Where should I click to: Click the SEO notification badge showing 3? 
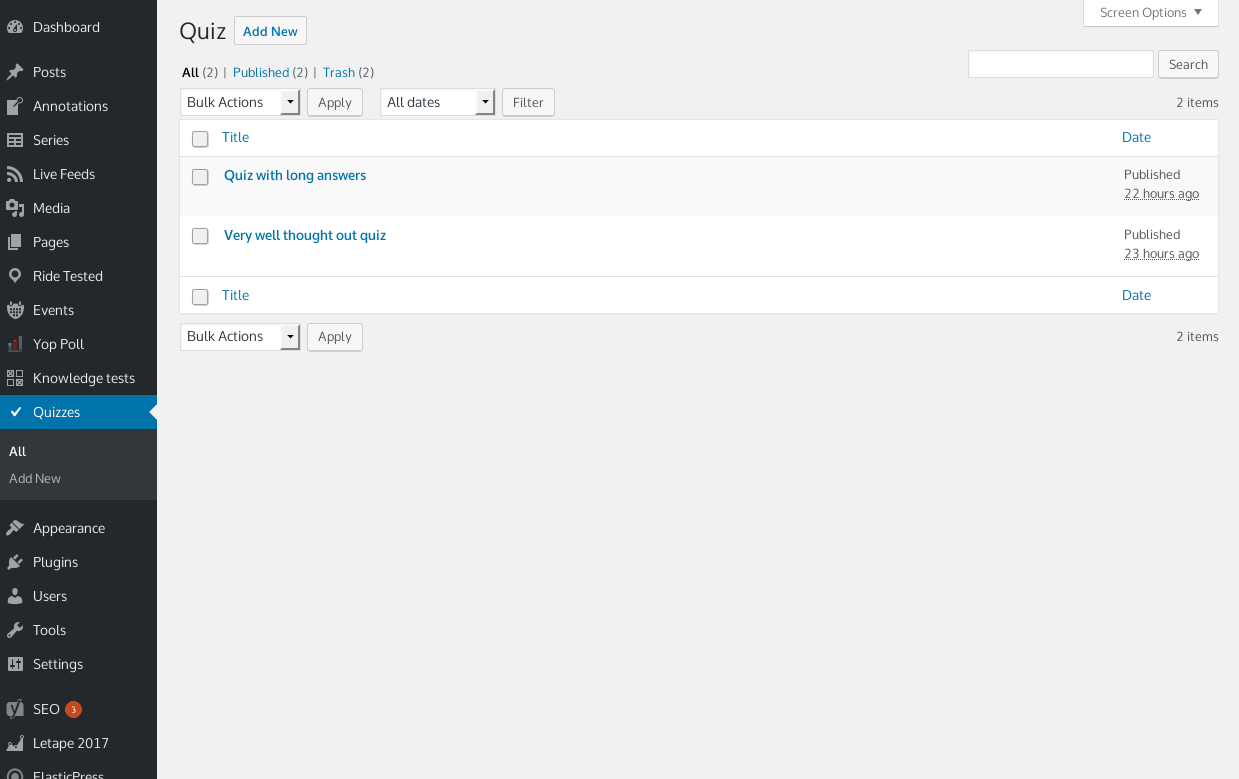73,709
